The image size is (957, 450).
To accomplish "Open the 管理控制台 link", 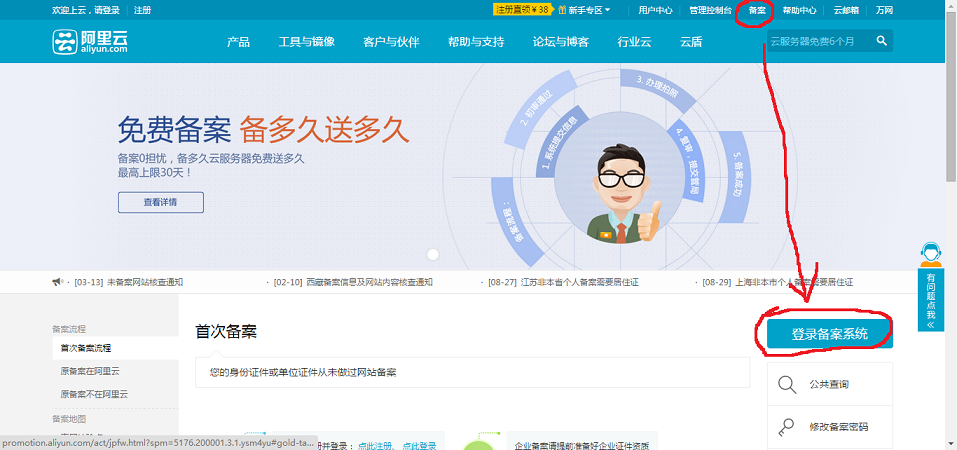I will (709, 10).
